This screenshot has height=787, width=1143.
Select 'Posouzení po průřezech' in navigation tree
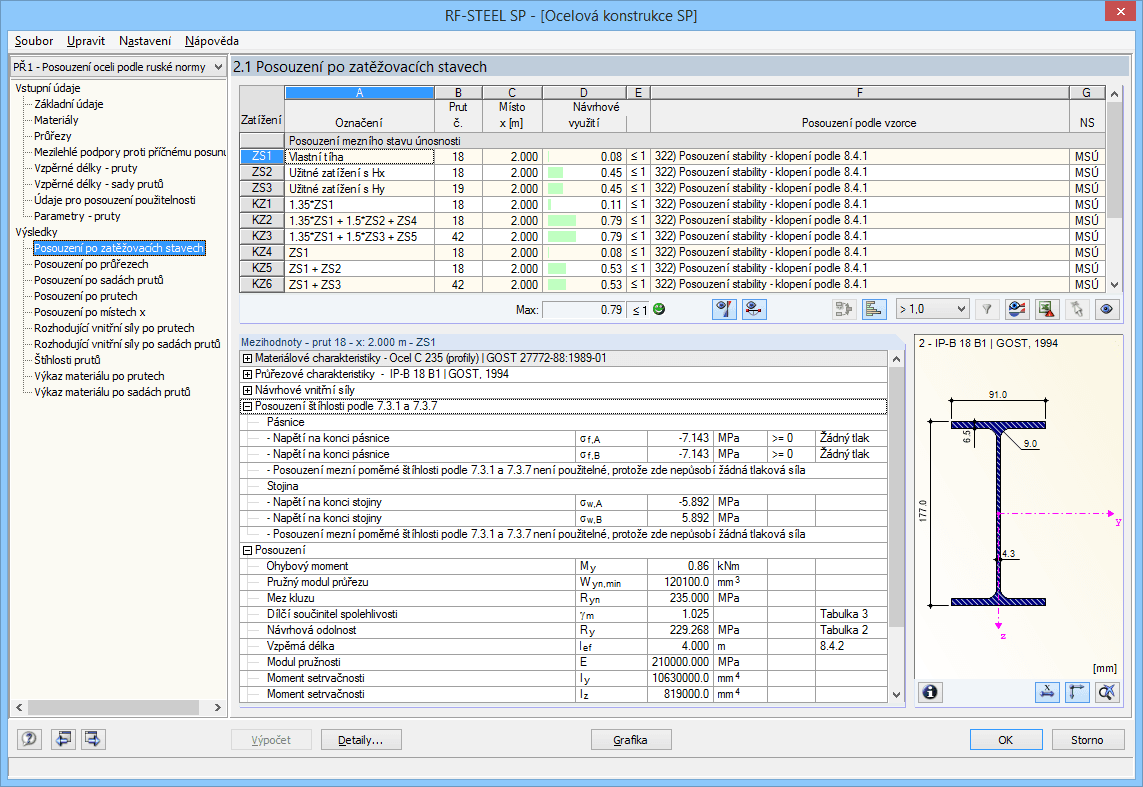(x=91, y=264)
